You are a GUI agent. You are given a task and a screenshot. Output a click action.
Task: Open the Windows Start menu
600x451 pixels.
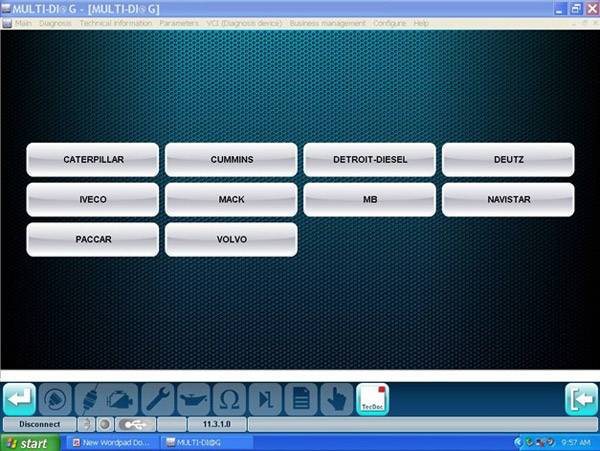click(27, 442)
